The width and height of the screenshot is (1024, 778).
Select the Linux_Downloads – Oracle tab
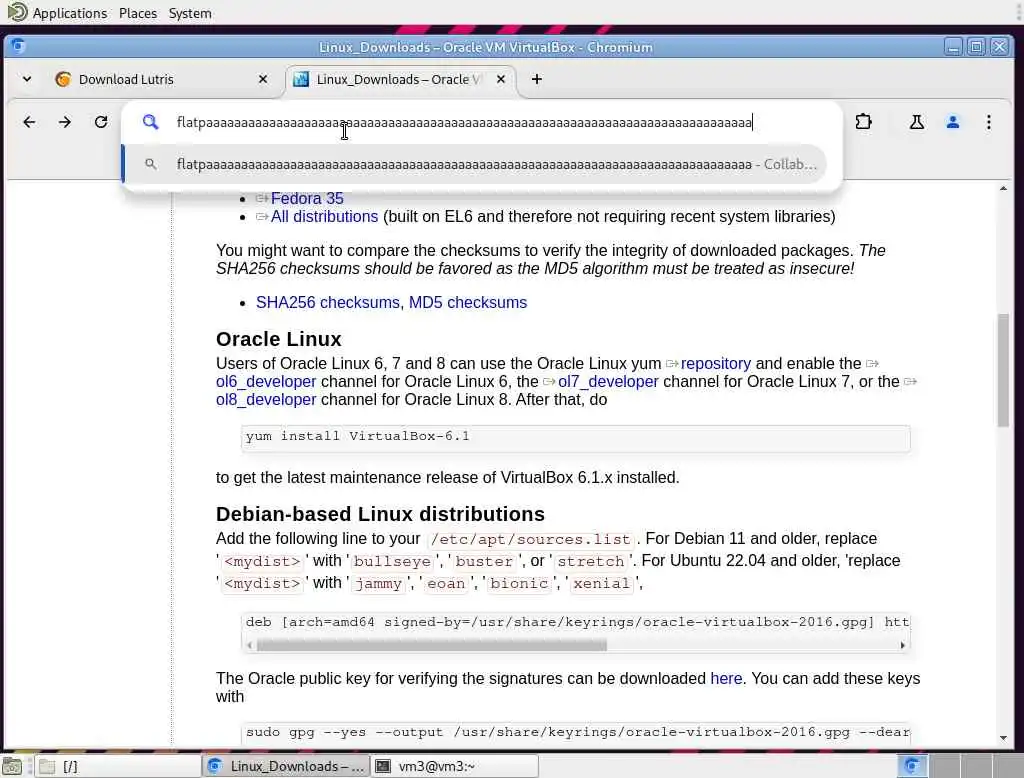point(400,79)
